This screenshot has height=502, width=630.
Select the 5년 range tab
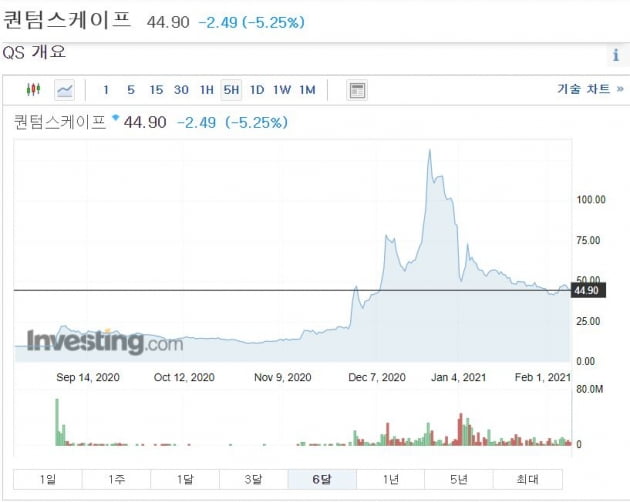tap(459, 479)
